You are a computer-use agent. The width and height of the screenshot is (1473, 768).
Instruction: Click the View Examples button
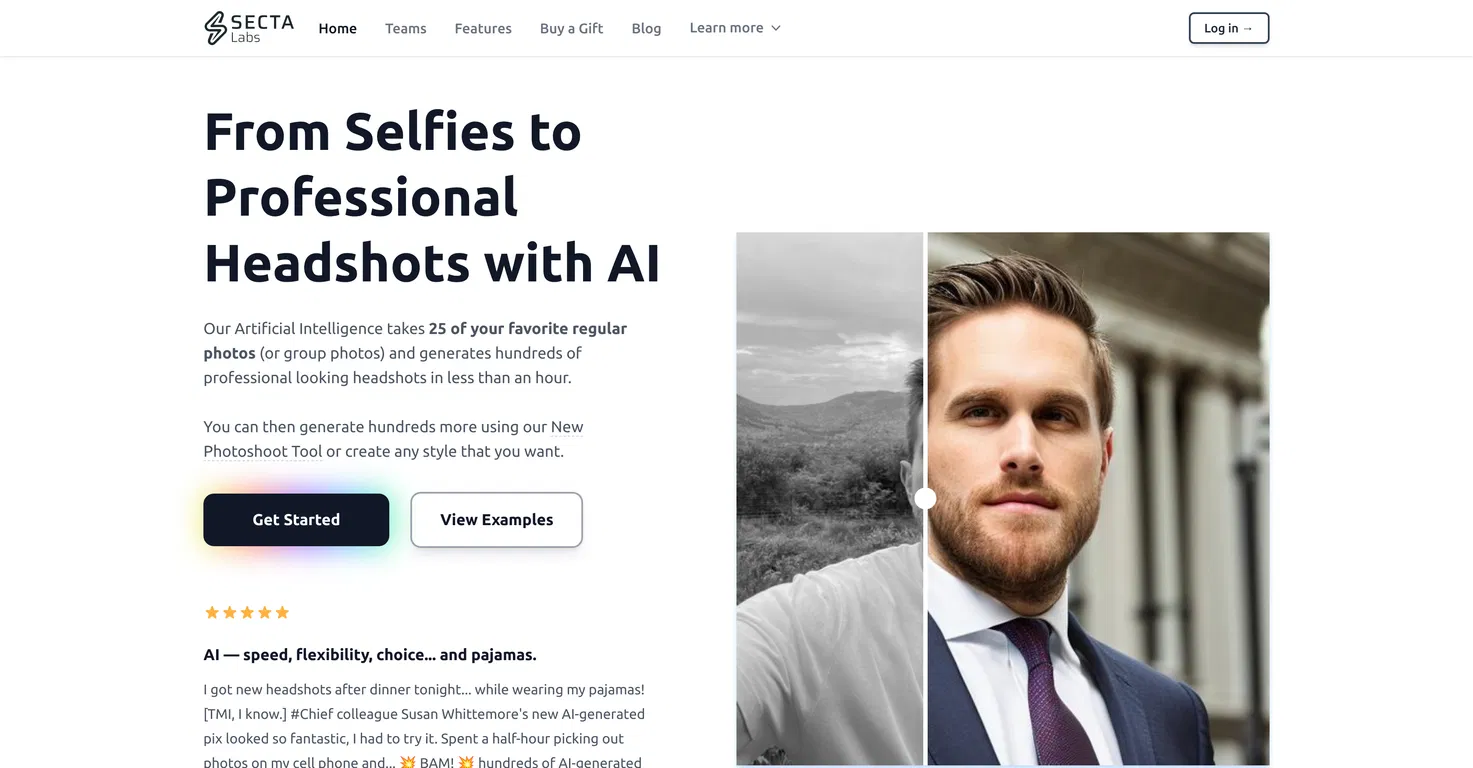click(x=497, y=520)
